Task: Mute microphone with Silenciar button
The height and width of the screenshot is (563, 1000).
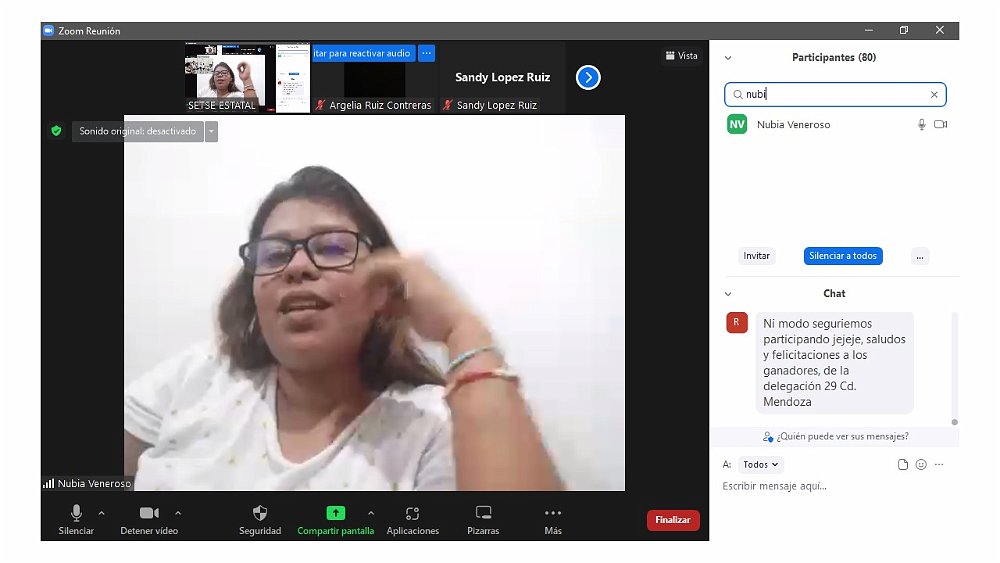Action: pyautogui.click(x=76, y=513)
